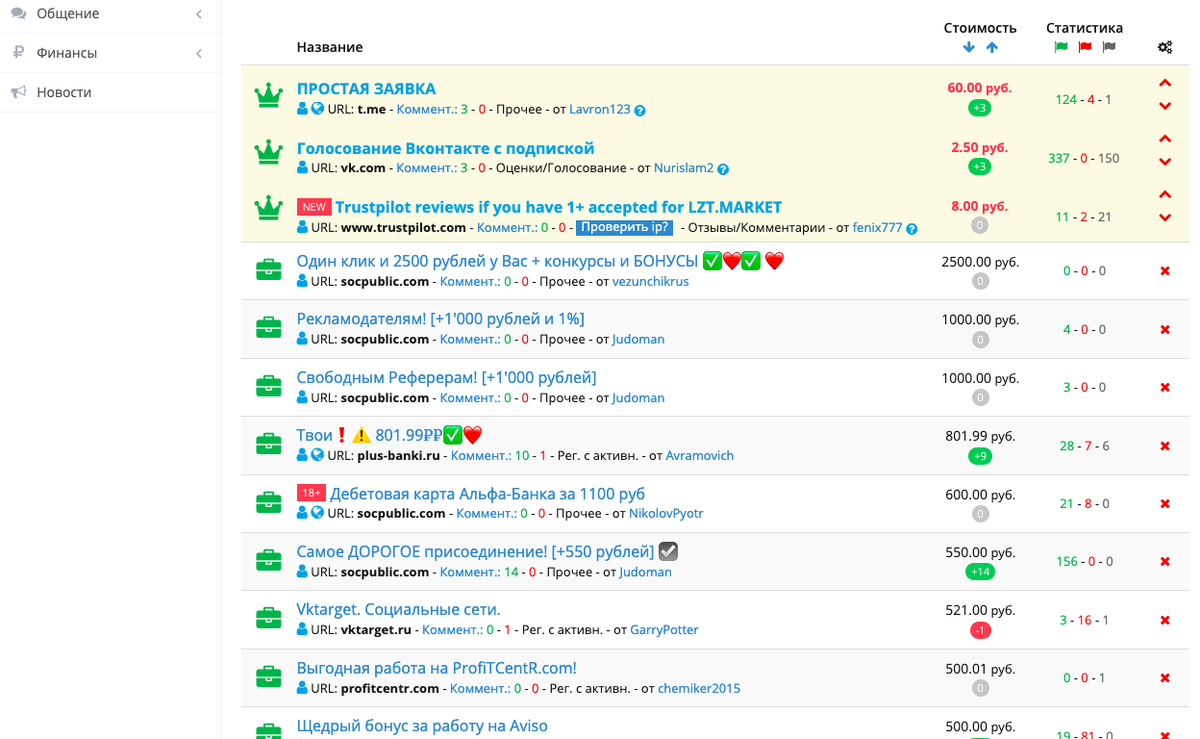The height and width of the screenshot is (739, 1200).
Task: Click the help icon next to Lavron123
Action: (640, 110)
